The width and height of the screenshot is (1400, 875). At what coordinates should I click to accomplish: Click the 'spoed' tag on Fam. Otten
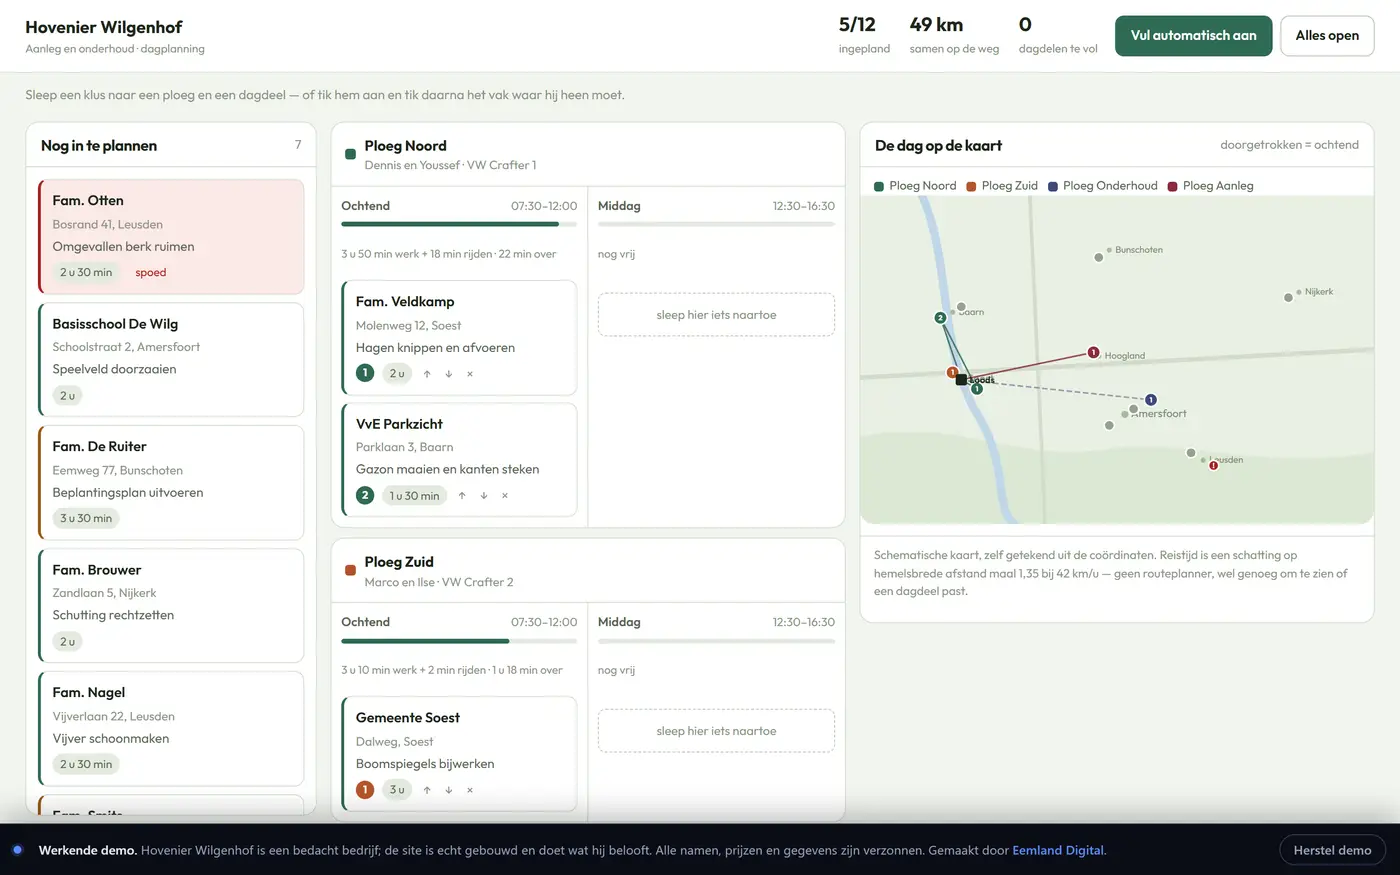(151, 272)
